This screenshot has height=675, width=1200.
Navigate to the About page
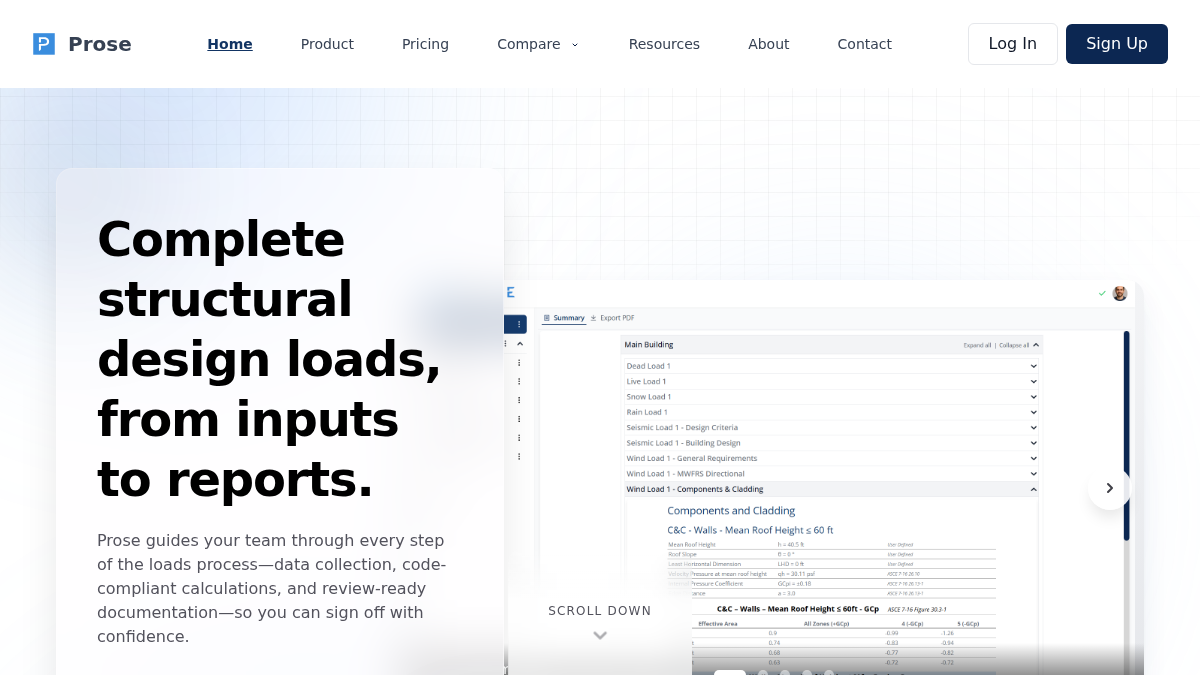768,44
